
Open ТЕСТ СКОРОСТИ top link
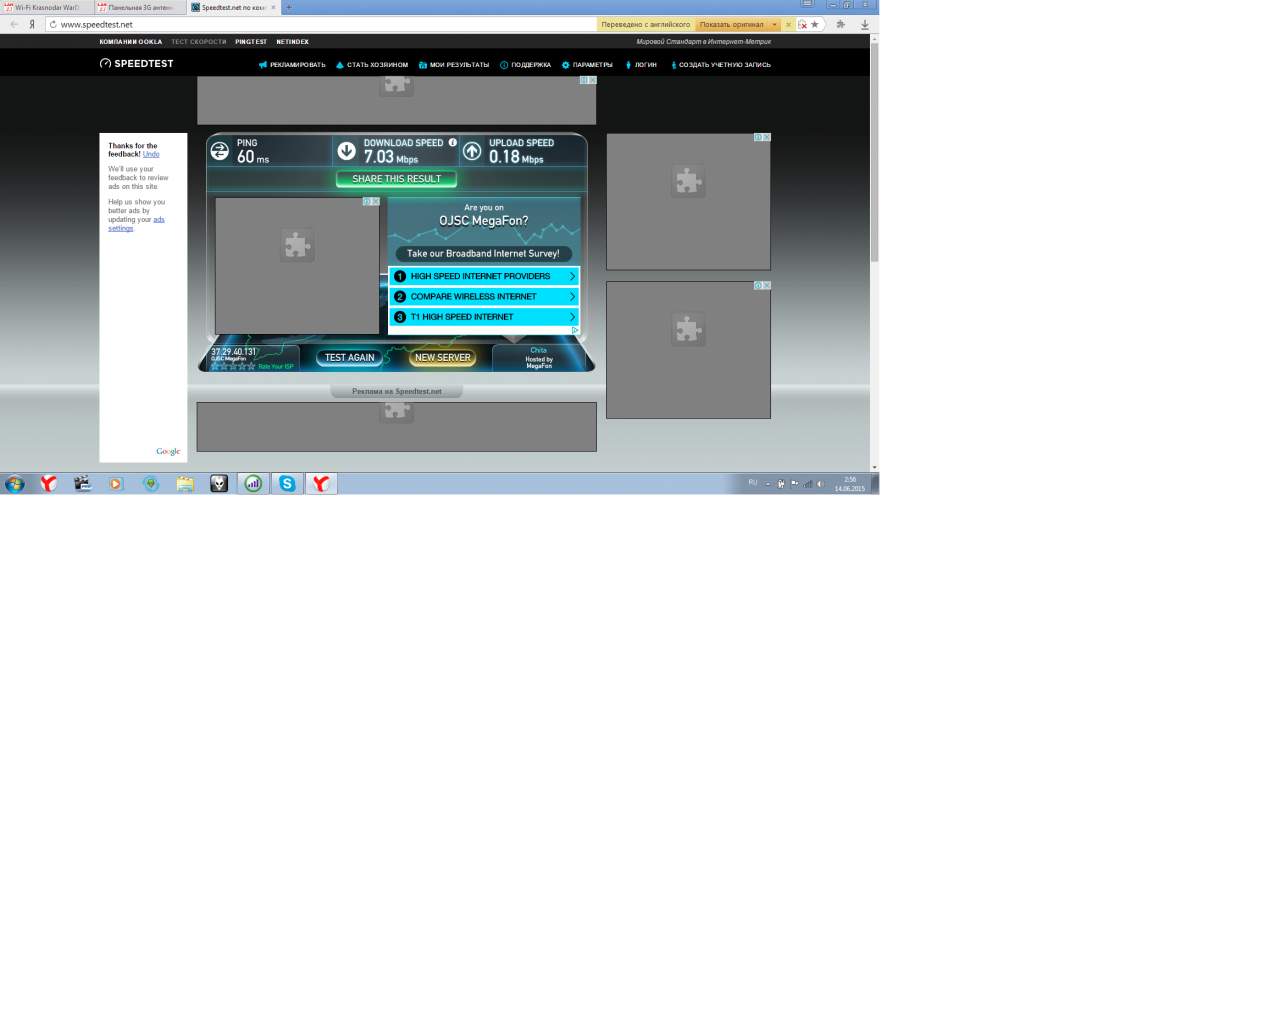pyautogui.click(x=198, y=42)
